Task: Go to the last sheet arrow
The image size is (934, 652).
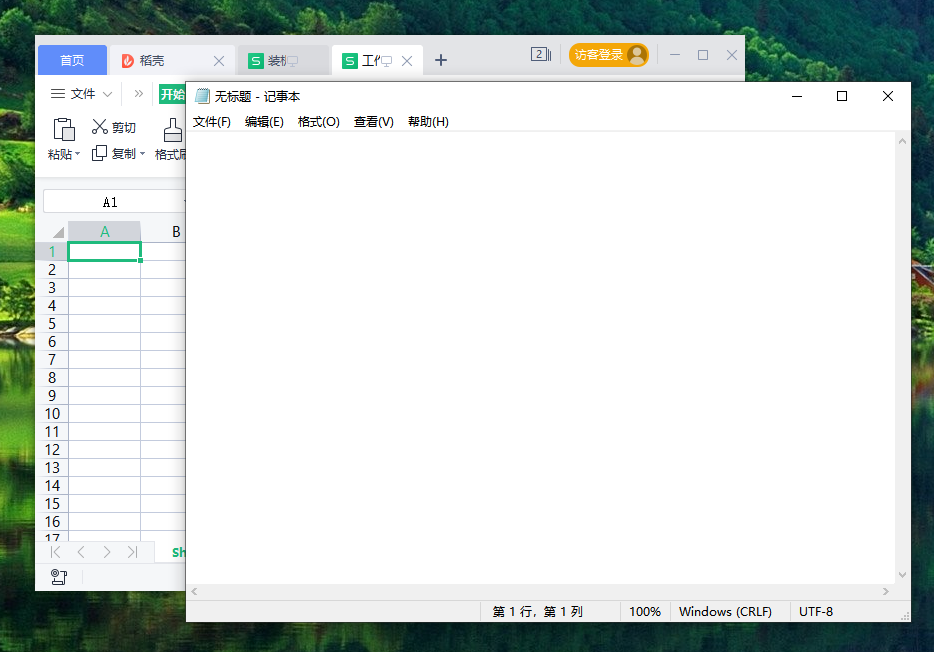Action: tap(132, 552)
